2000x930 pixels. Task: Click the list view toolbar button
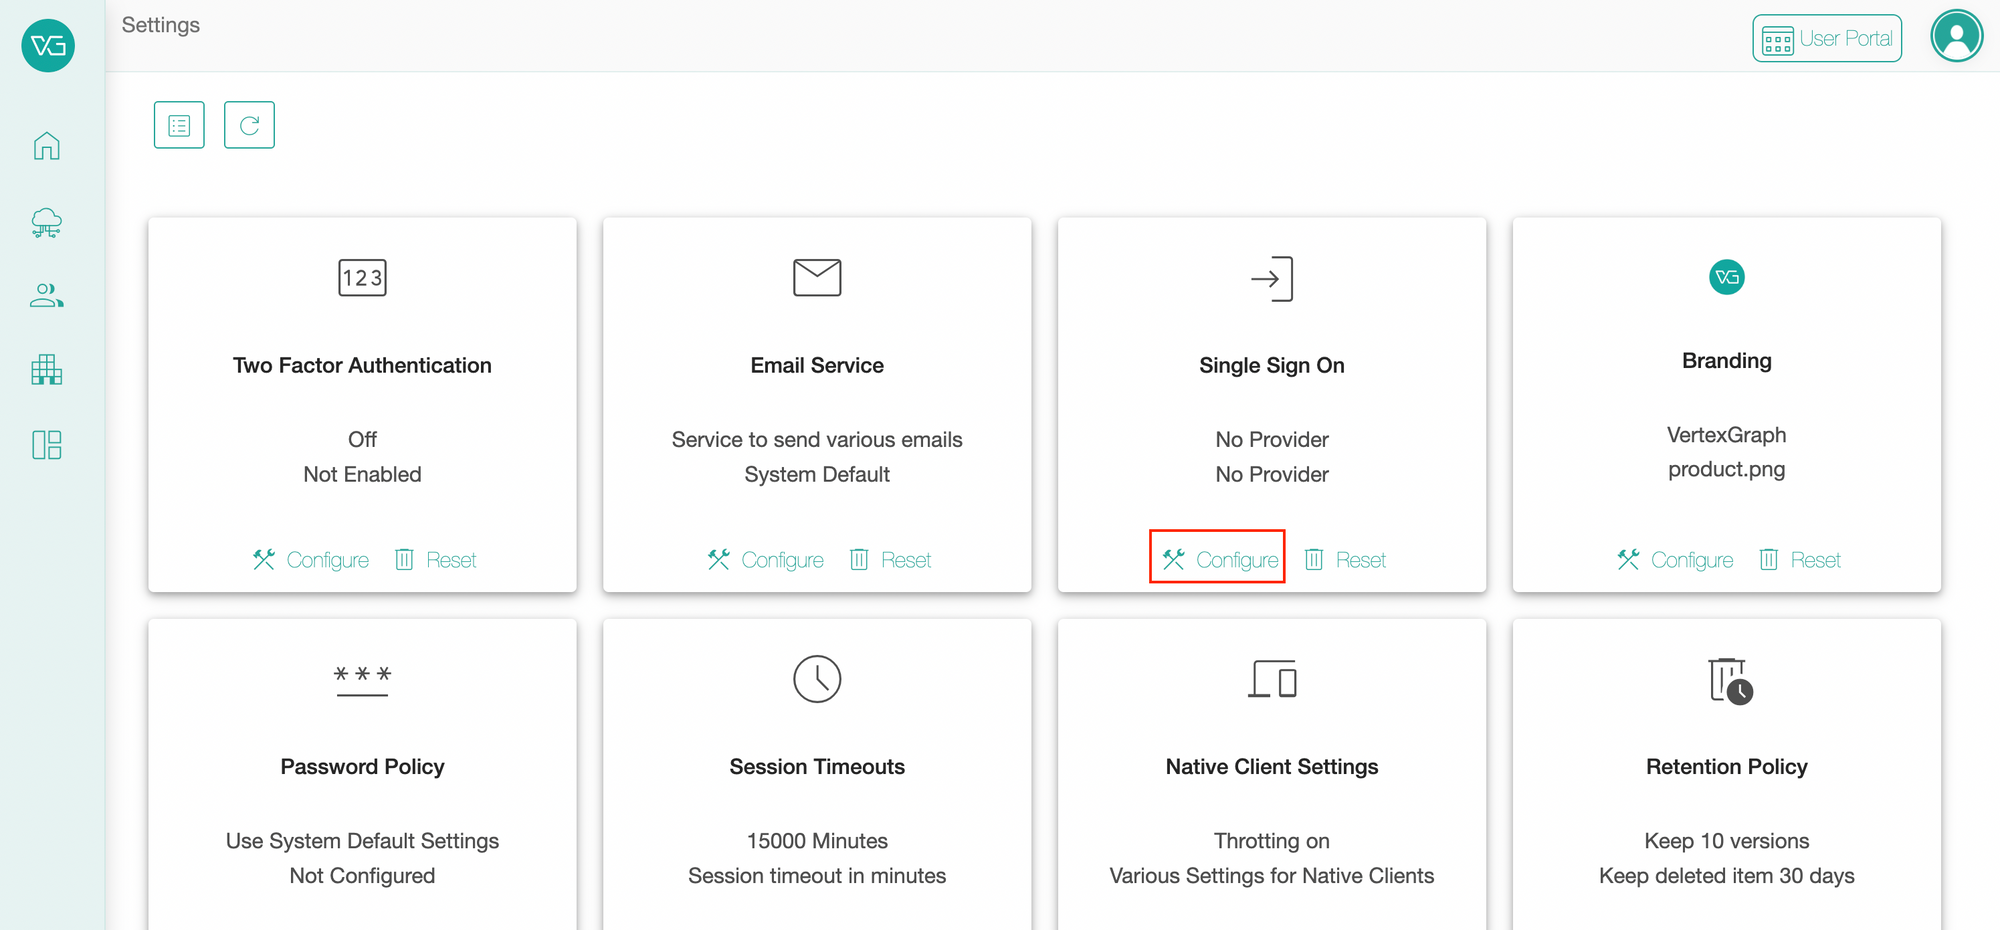click(178, 124)
